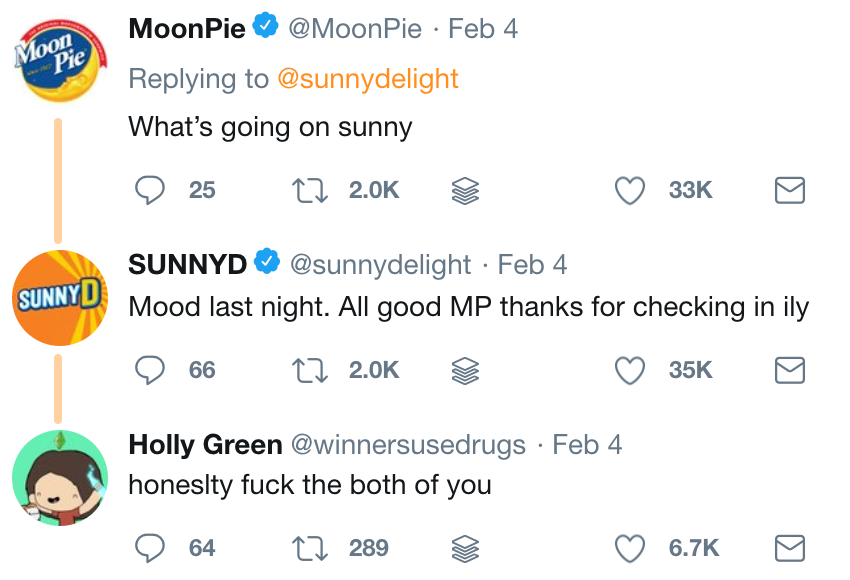Open Holly Green's profile name
The height and width of the screenshot is (580, 850).
205,444
